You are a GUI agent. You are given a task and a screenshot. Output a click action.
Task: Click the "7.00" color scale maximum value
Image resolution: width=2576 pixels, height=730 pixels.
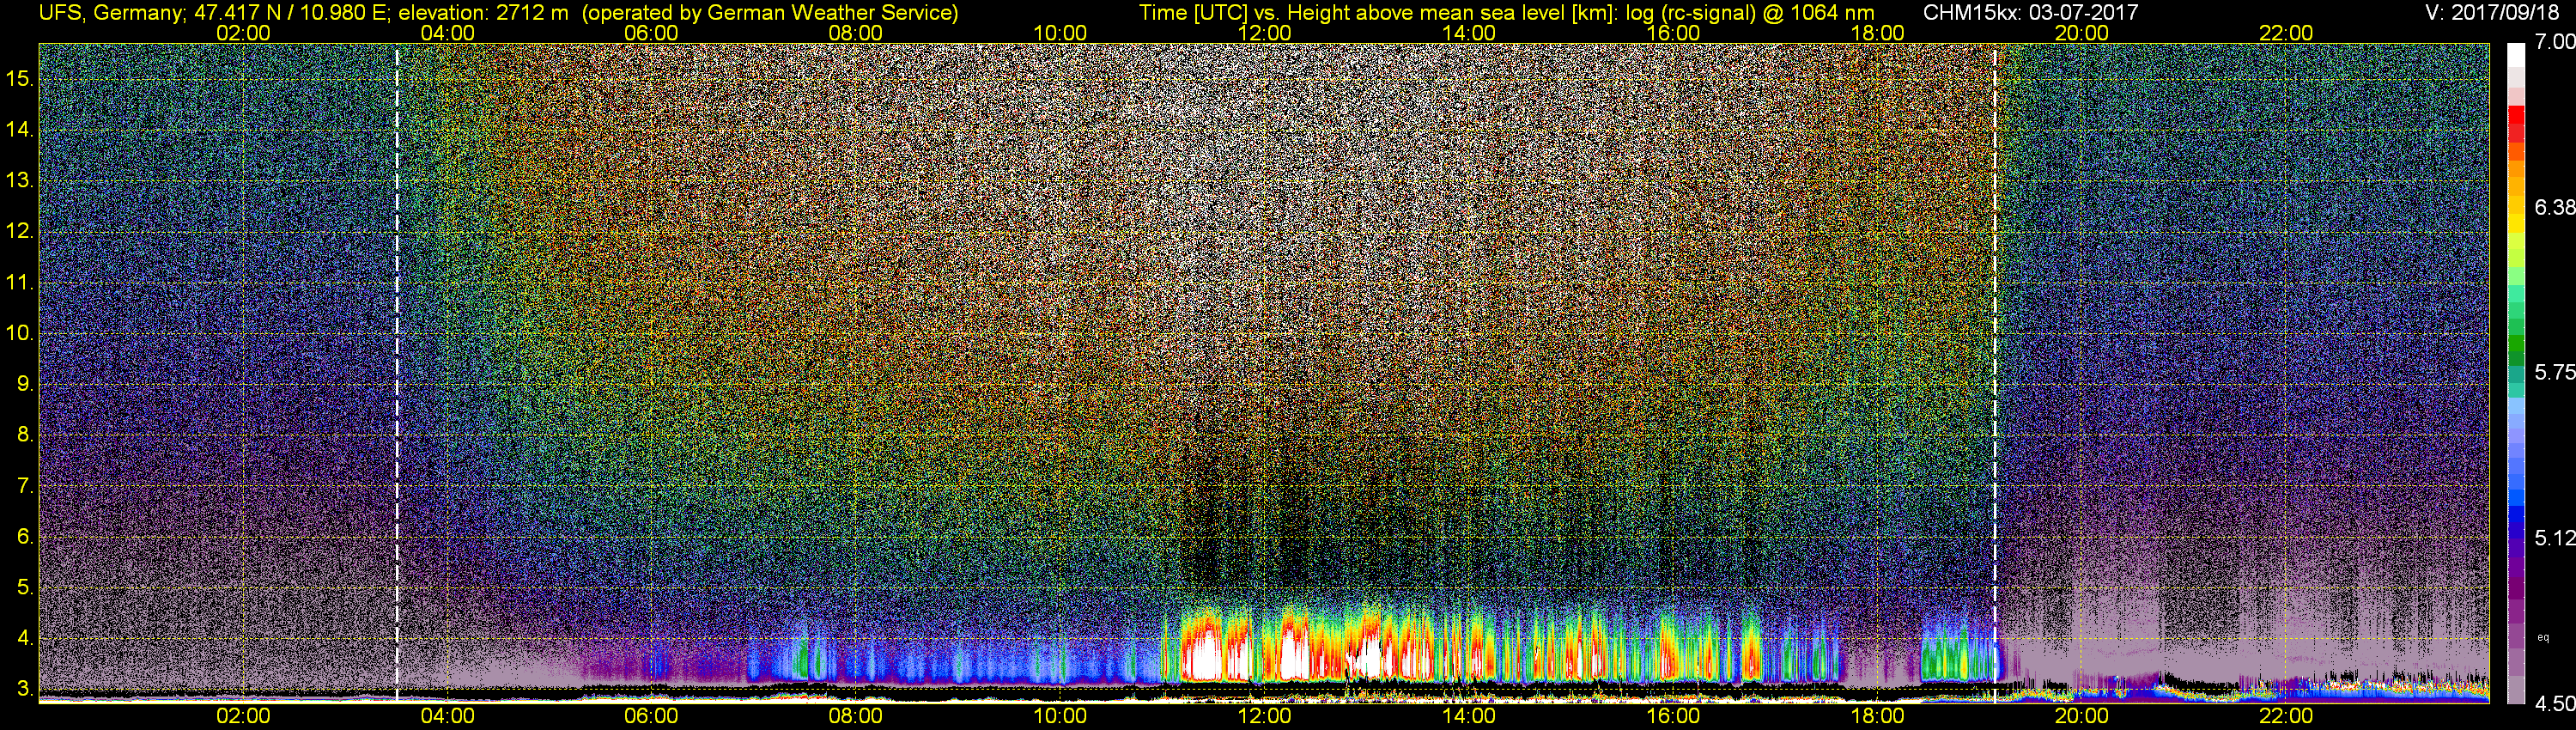point(2554,42)
